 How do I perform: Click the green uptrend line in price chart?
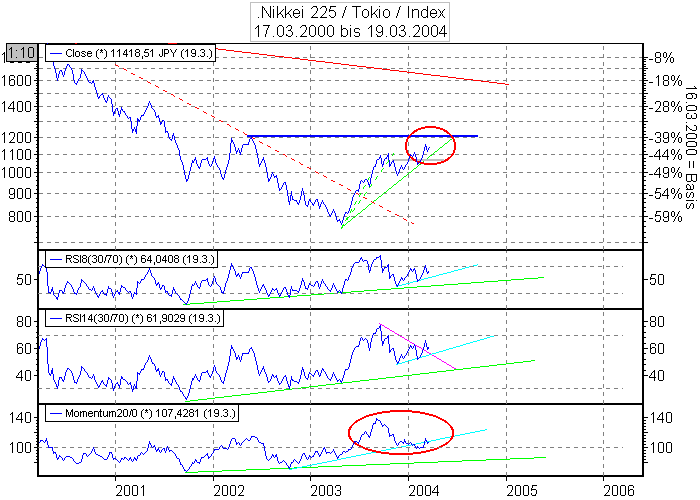pos(397,183)
